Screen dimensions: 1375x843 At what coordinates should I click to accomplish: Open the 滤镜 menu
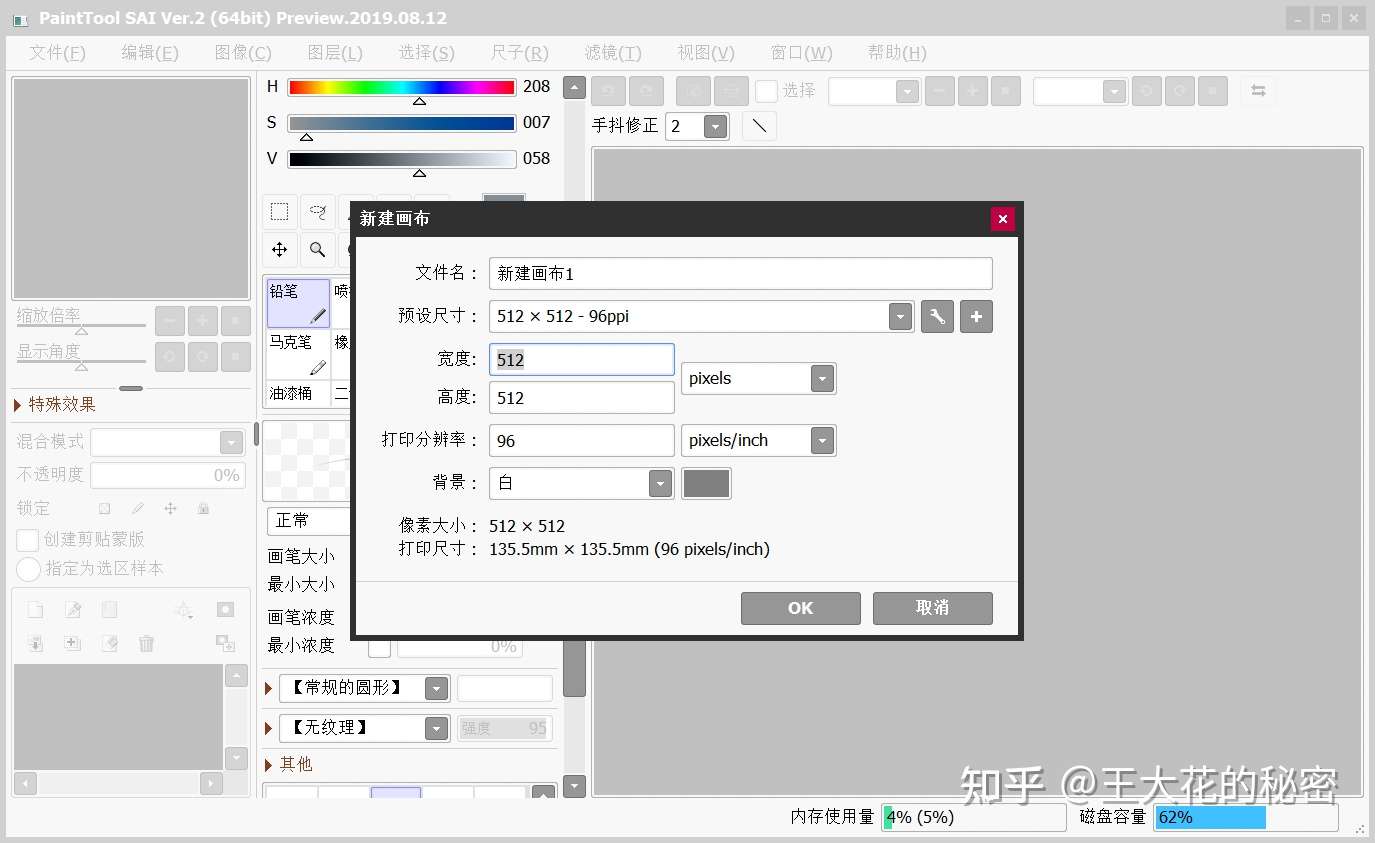(611, 52)
